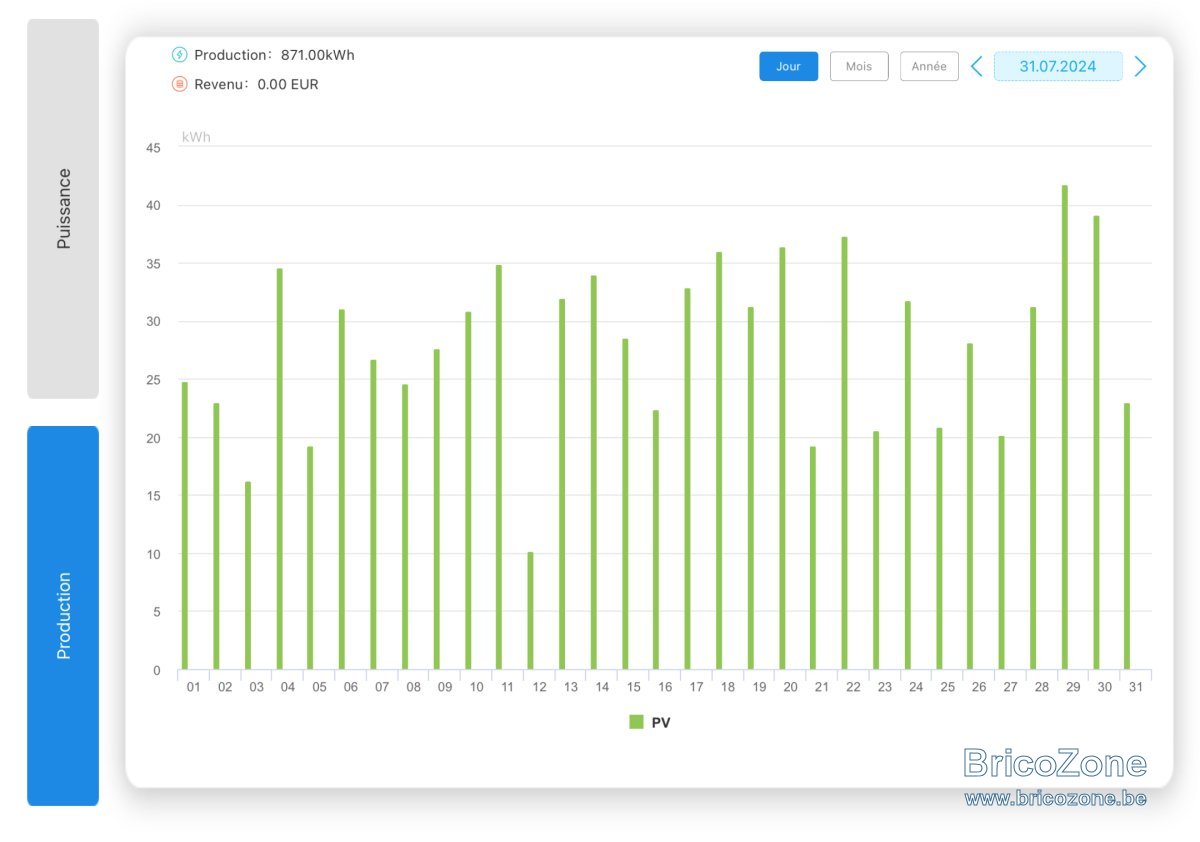Go to previous date with left arrow

[977, 67]
